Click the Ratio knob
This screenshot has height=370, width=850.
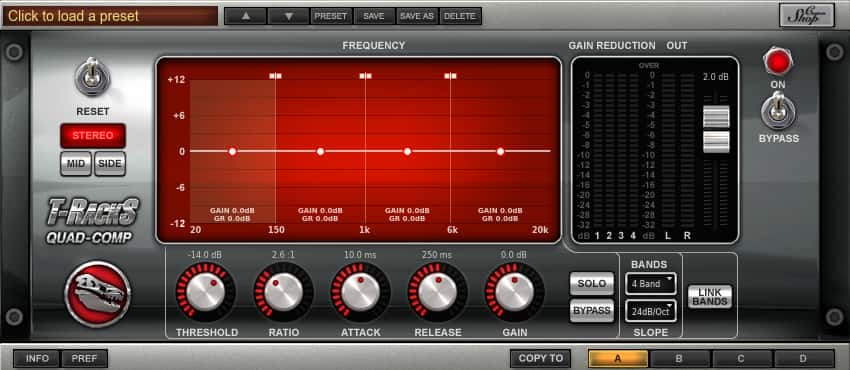[x=284, y=292]
